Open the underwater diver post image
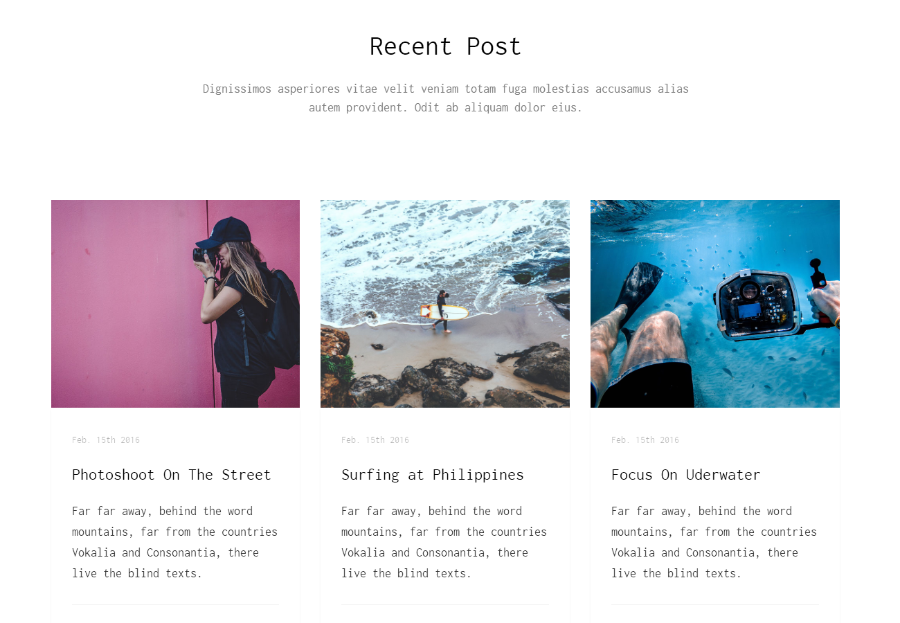The width and height of the screenshot is (900, 623). (715, 304)
